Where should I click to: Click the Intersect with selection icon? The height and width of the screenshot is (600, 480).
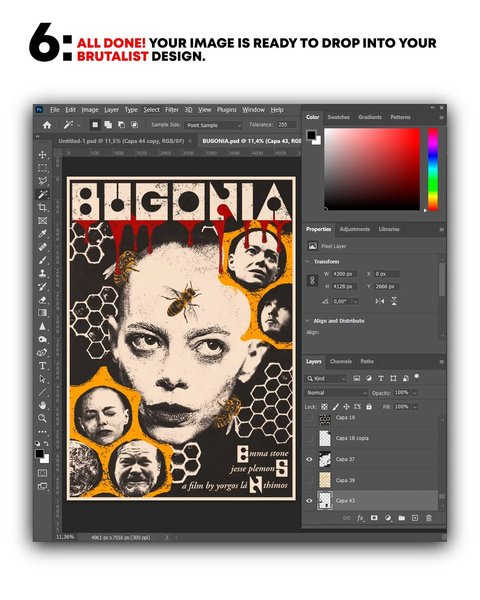134,125
